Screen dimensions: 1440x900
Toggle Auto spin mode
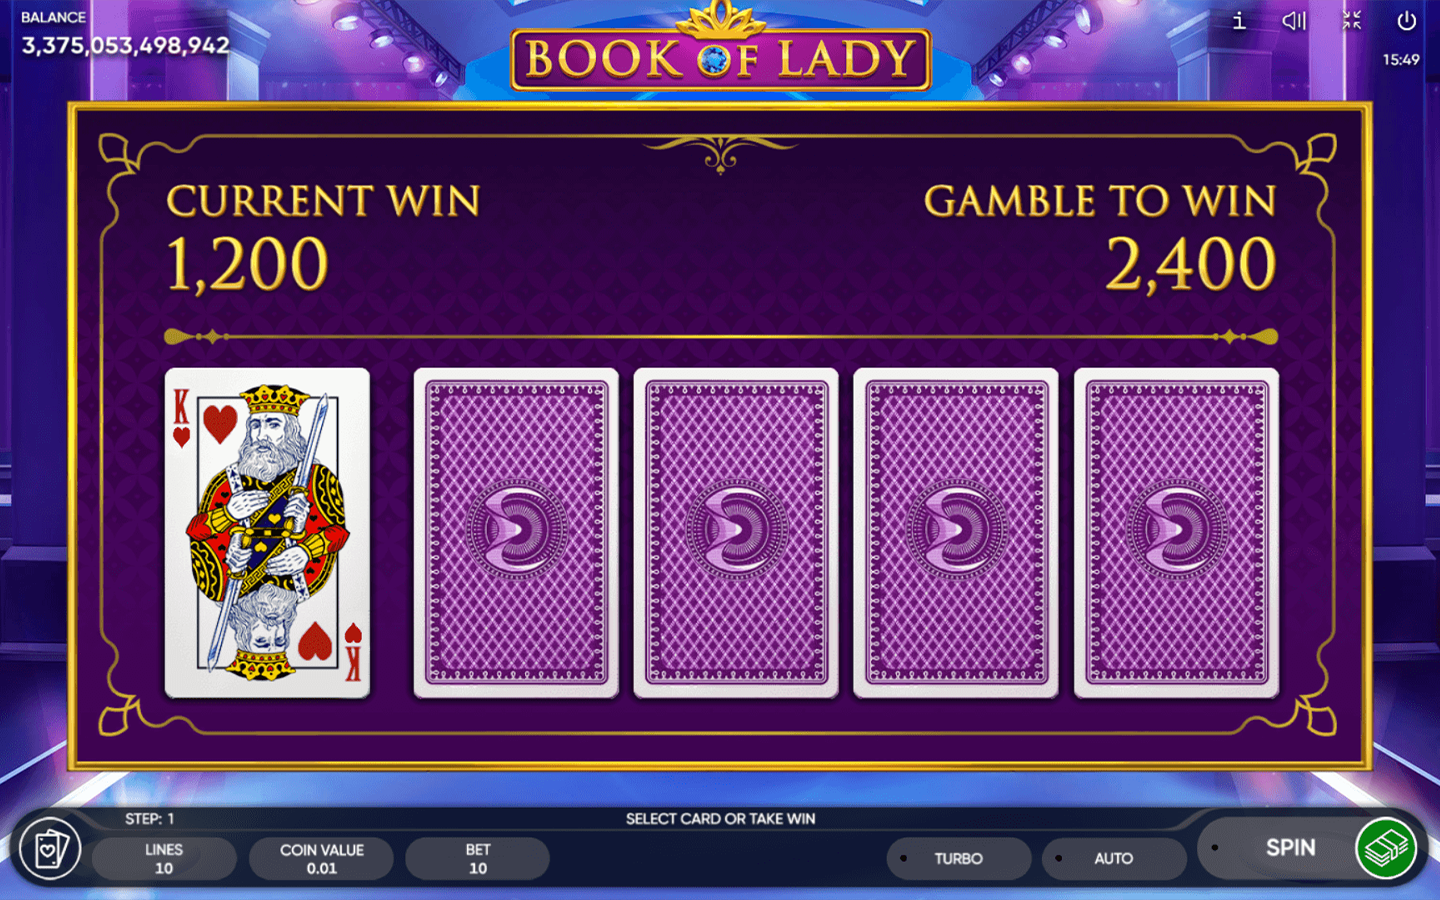tap(1114, 858)
